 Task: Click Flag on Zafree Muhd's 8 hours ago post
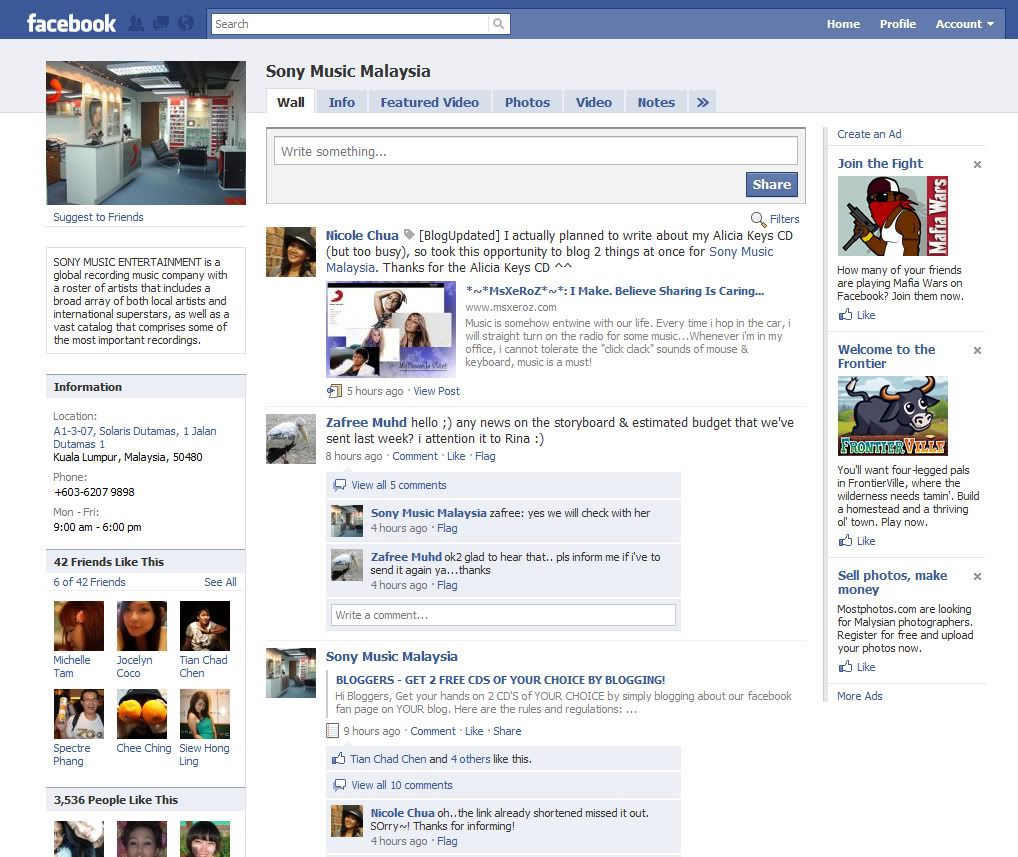pos(485,456)
